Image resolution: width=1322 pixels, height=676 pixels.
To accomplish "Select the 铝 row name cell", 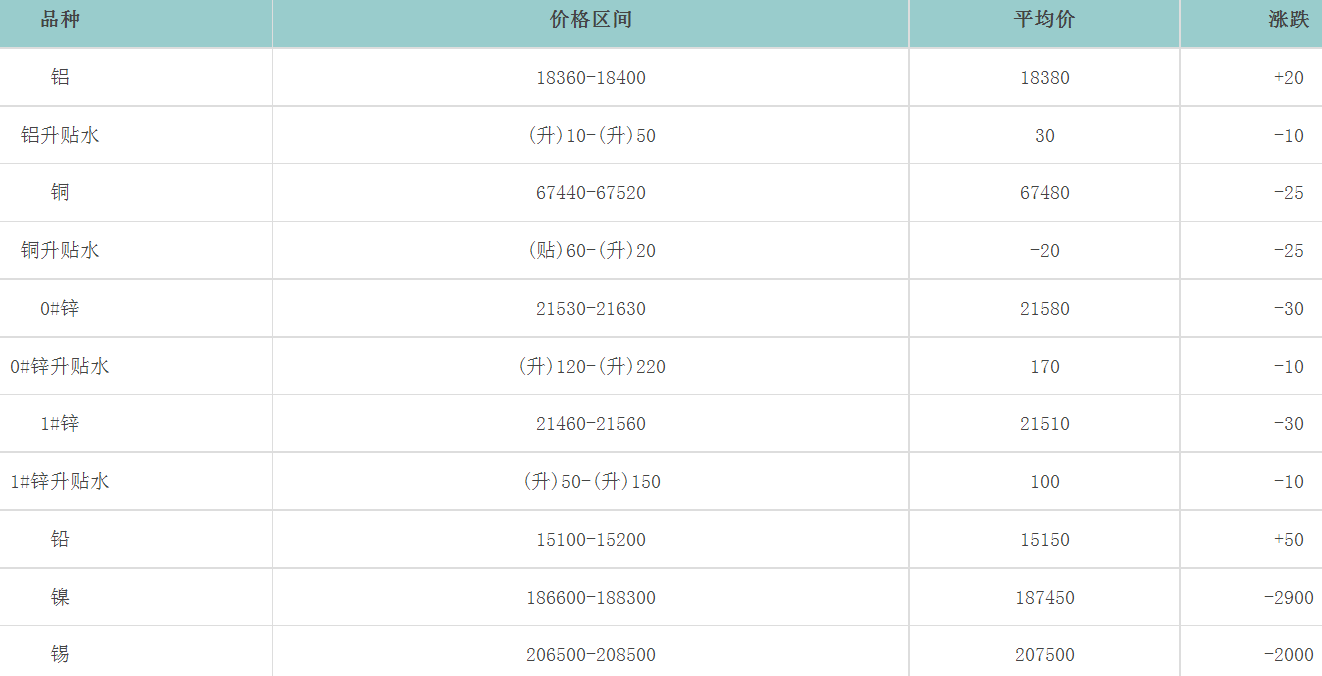I will pyautogui.click(x=60, y=77).
